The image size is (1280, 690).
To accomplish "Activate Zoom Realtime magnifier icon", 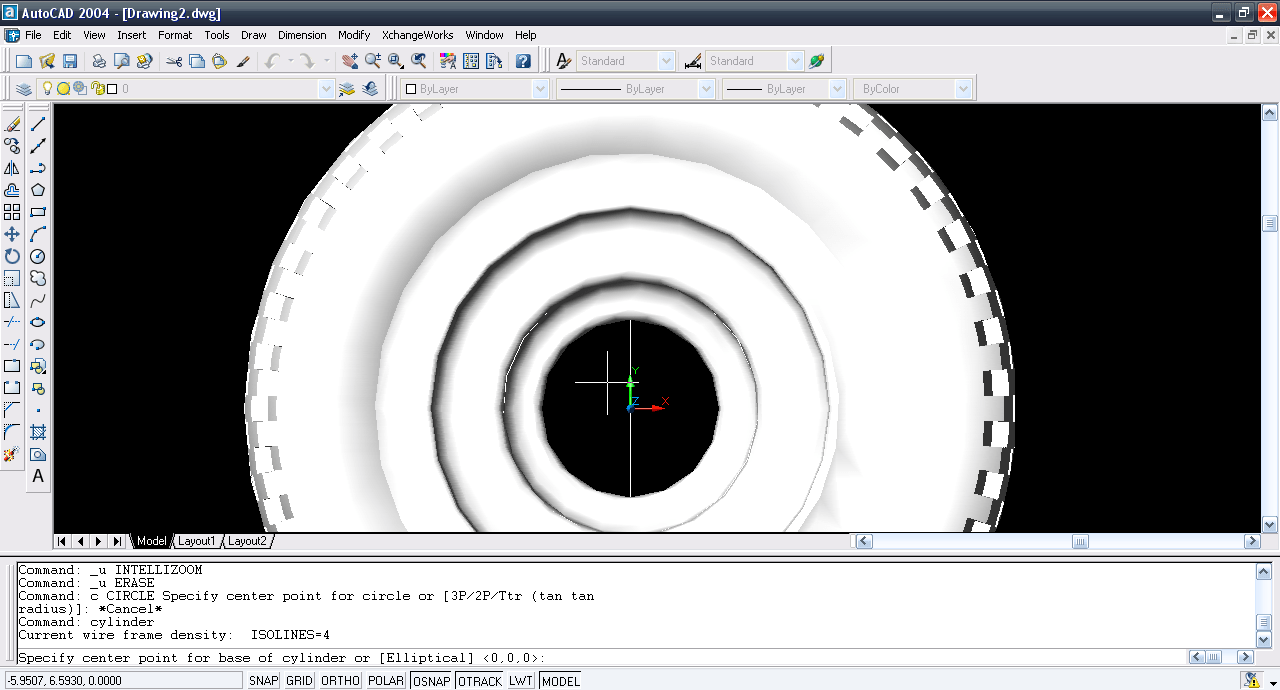I will coord(372,61).
